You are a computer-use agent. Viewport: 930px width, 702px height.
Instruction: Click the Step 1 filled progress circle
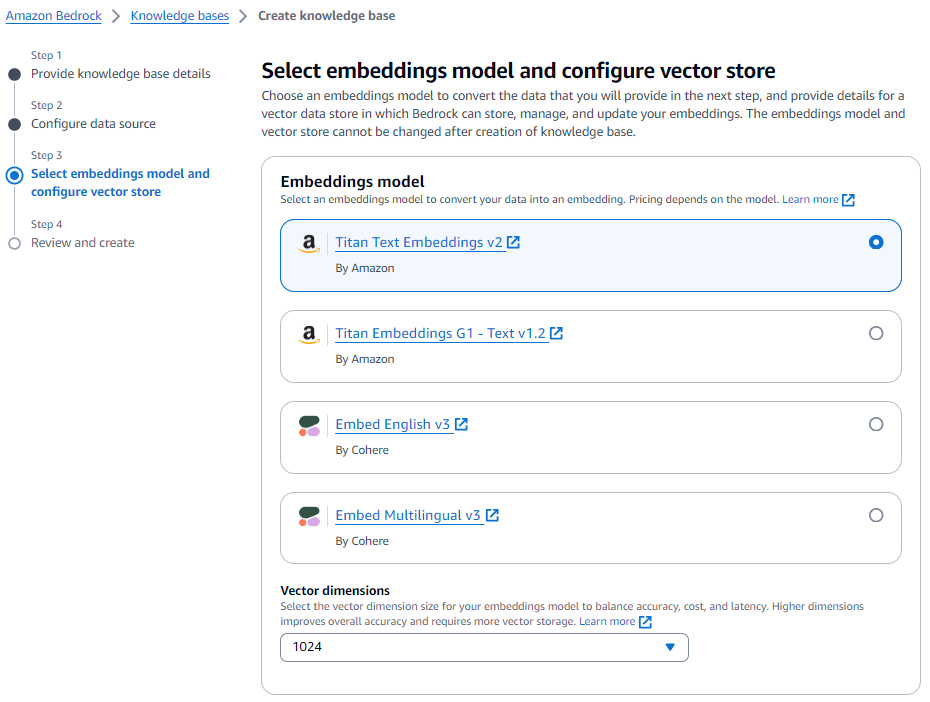click(13, 73)
